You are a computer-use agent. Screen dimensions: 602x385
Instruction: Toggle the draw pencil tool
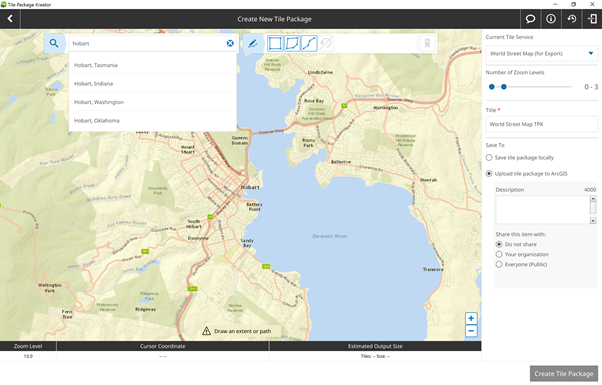253,43
